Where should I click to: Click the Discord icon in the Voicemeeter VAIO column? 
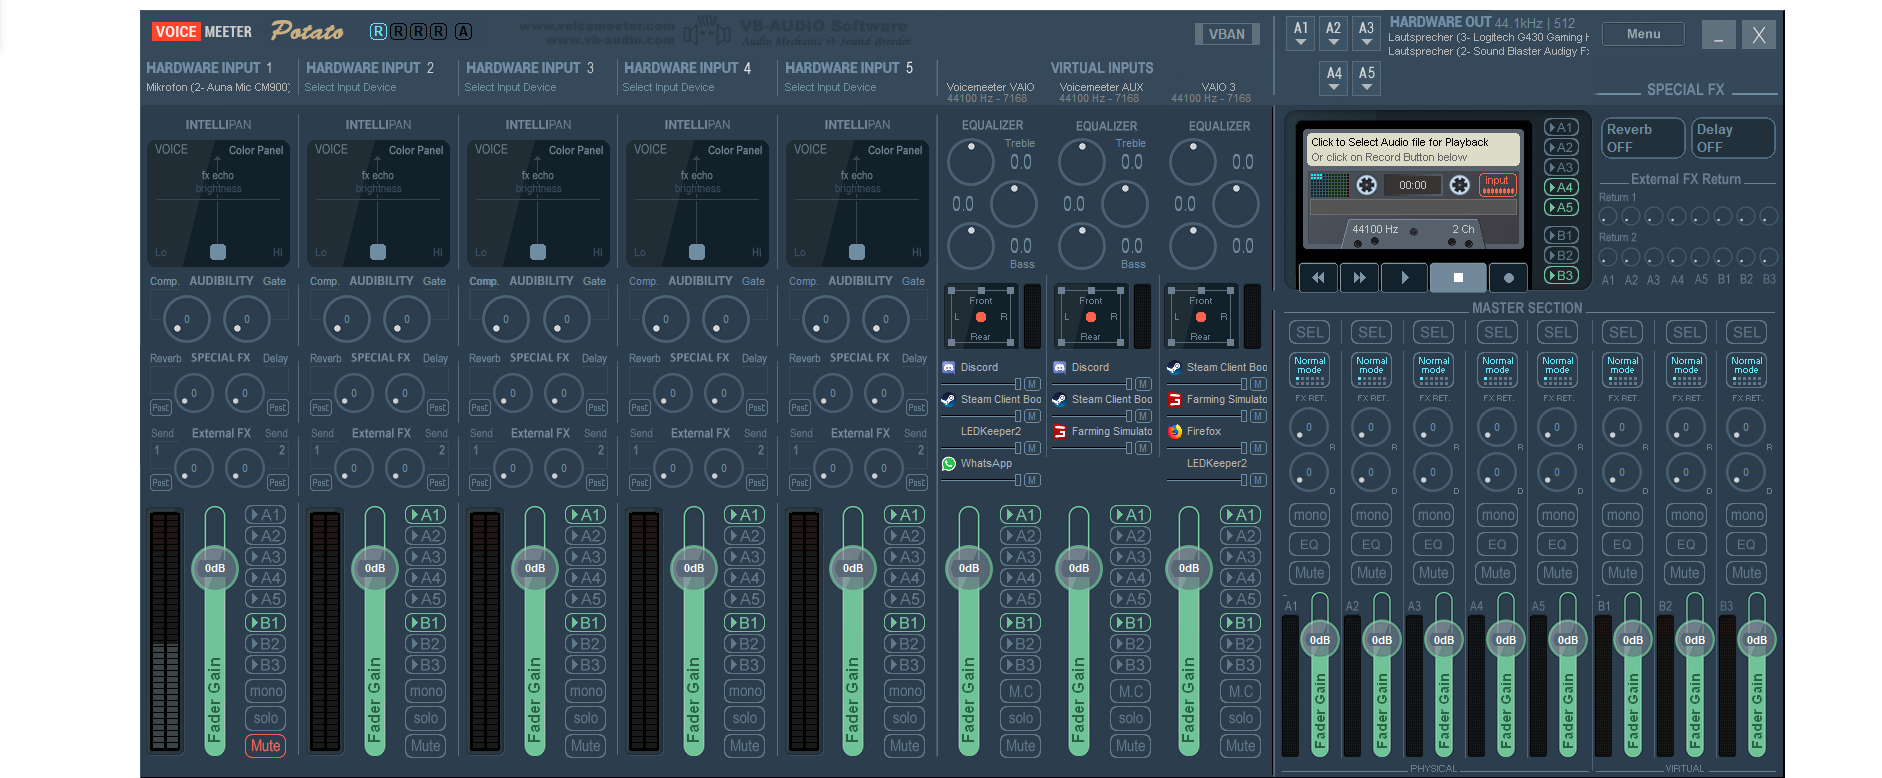949,367
